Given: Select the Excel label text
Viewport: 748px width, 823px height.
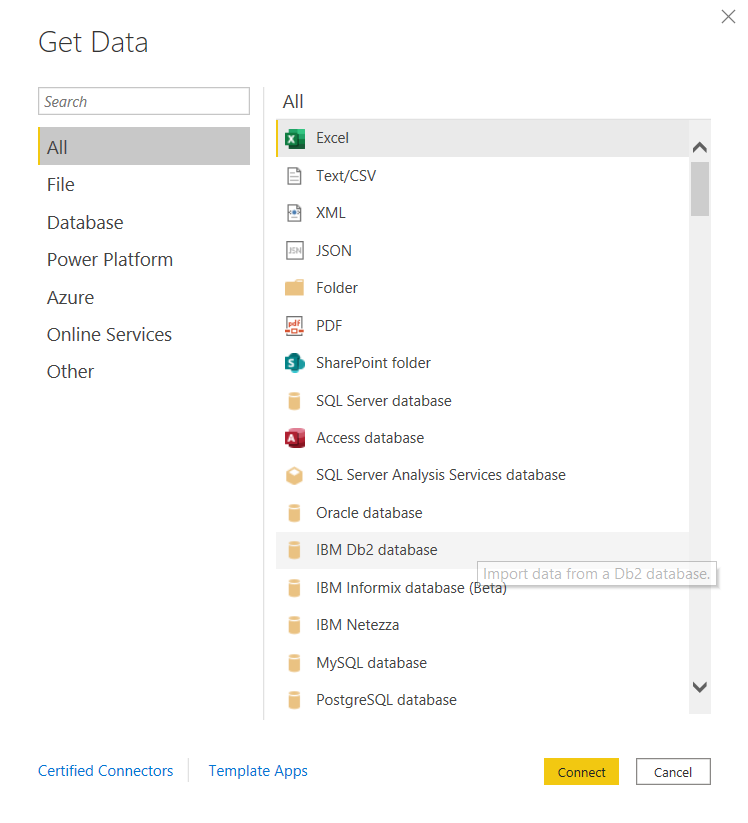Looking at the screenshot, I should point(332,138).
